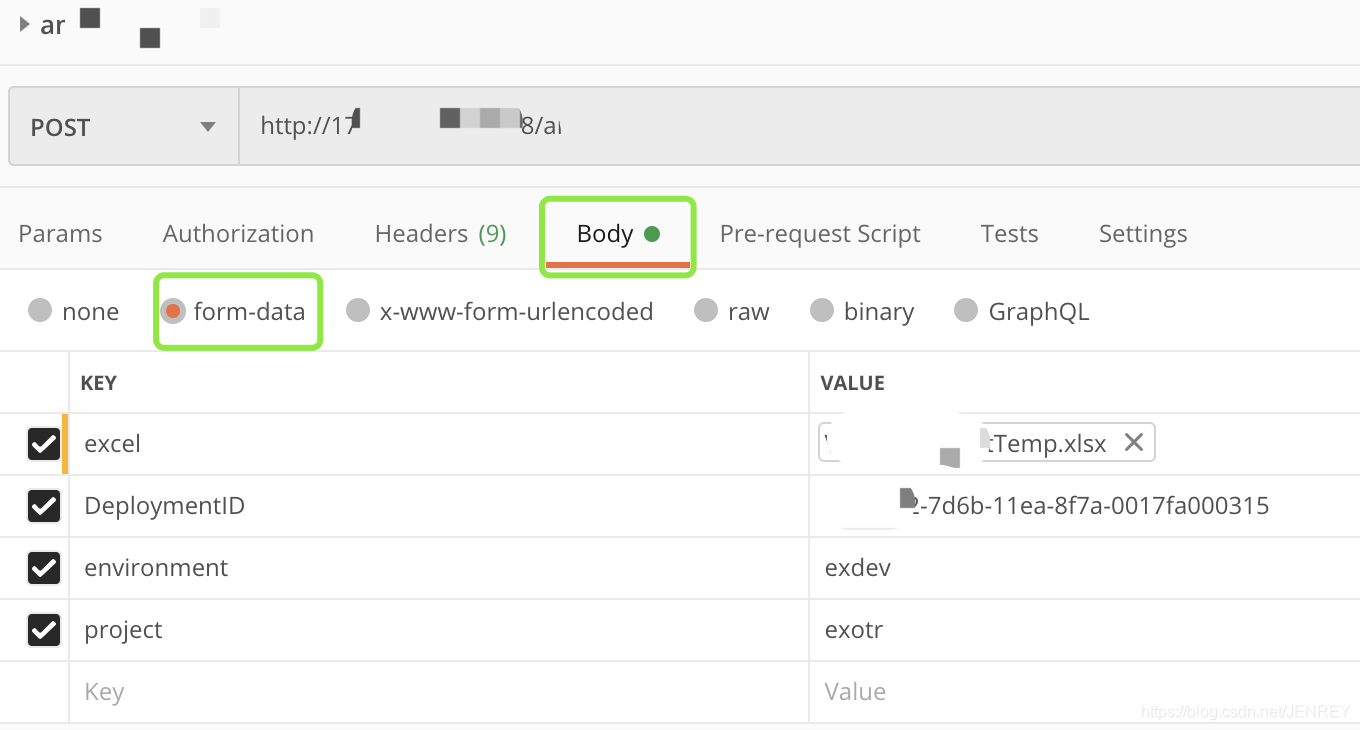This screenshot has height=730, width=1360.
Task: Select form-data body type
Action: click(x=174, y=311)
